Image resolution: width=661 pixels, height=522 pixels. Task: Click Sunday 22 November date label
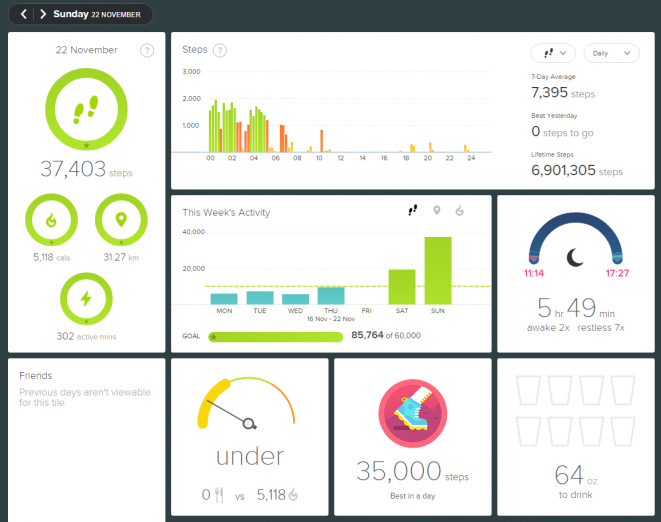pyautogui.click(x=97, y=14)
